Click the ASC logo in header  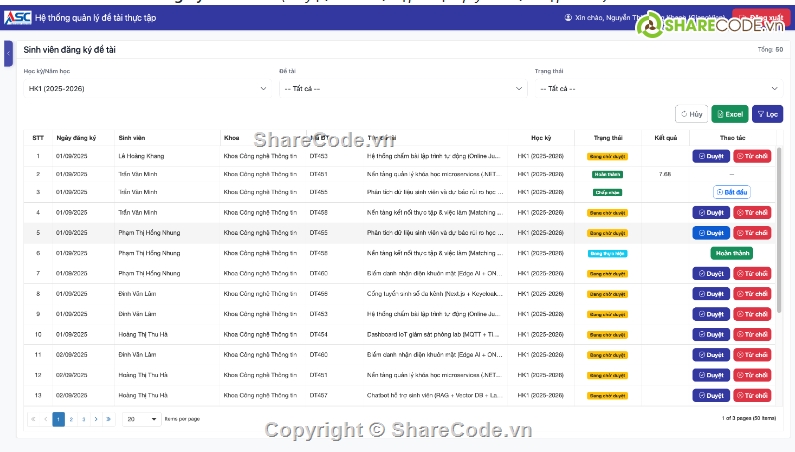(18, 18)
